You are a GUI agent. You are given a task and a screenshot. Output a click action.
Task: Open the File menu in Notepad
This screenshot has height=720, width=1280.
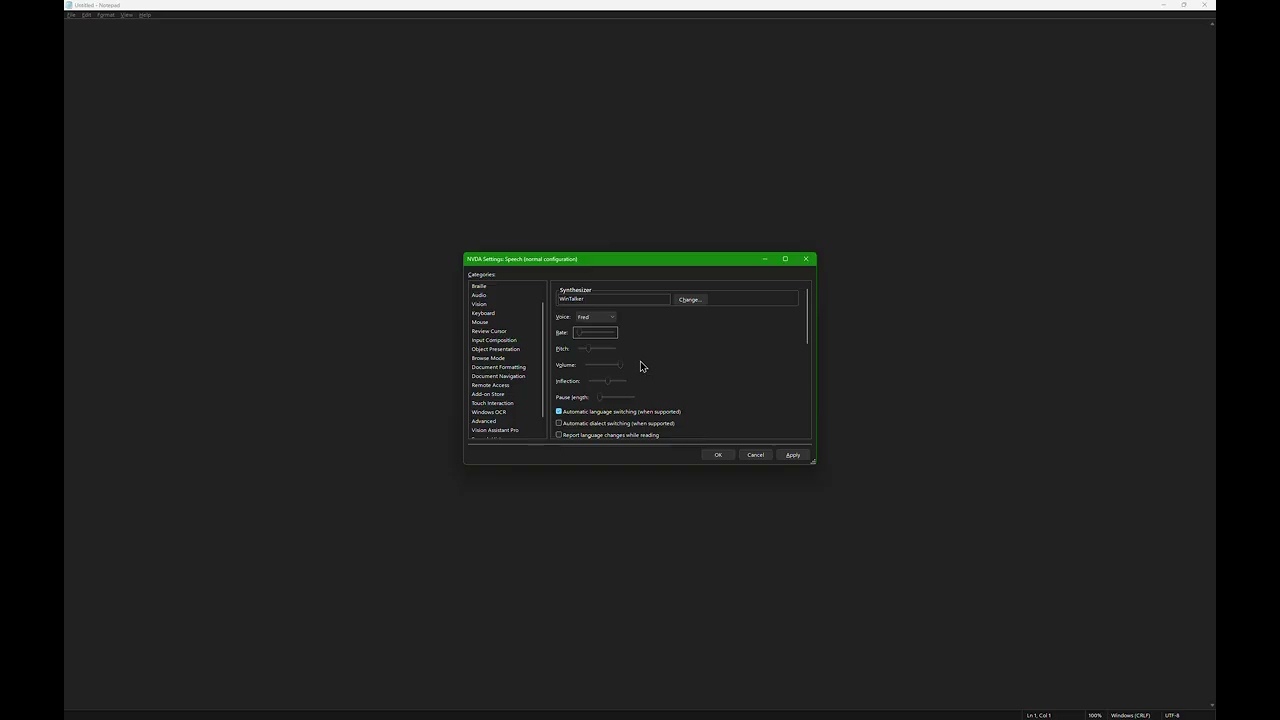pyautogui.click(x=71, y=15)
